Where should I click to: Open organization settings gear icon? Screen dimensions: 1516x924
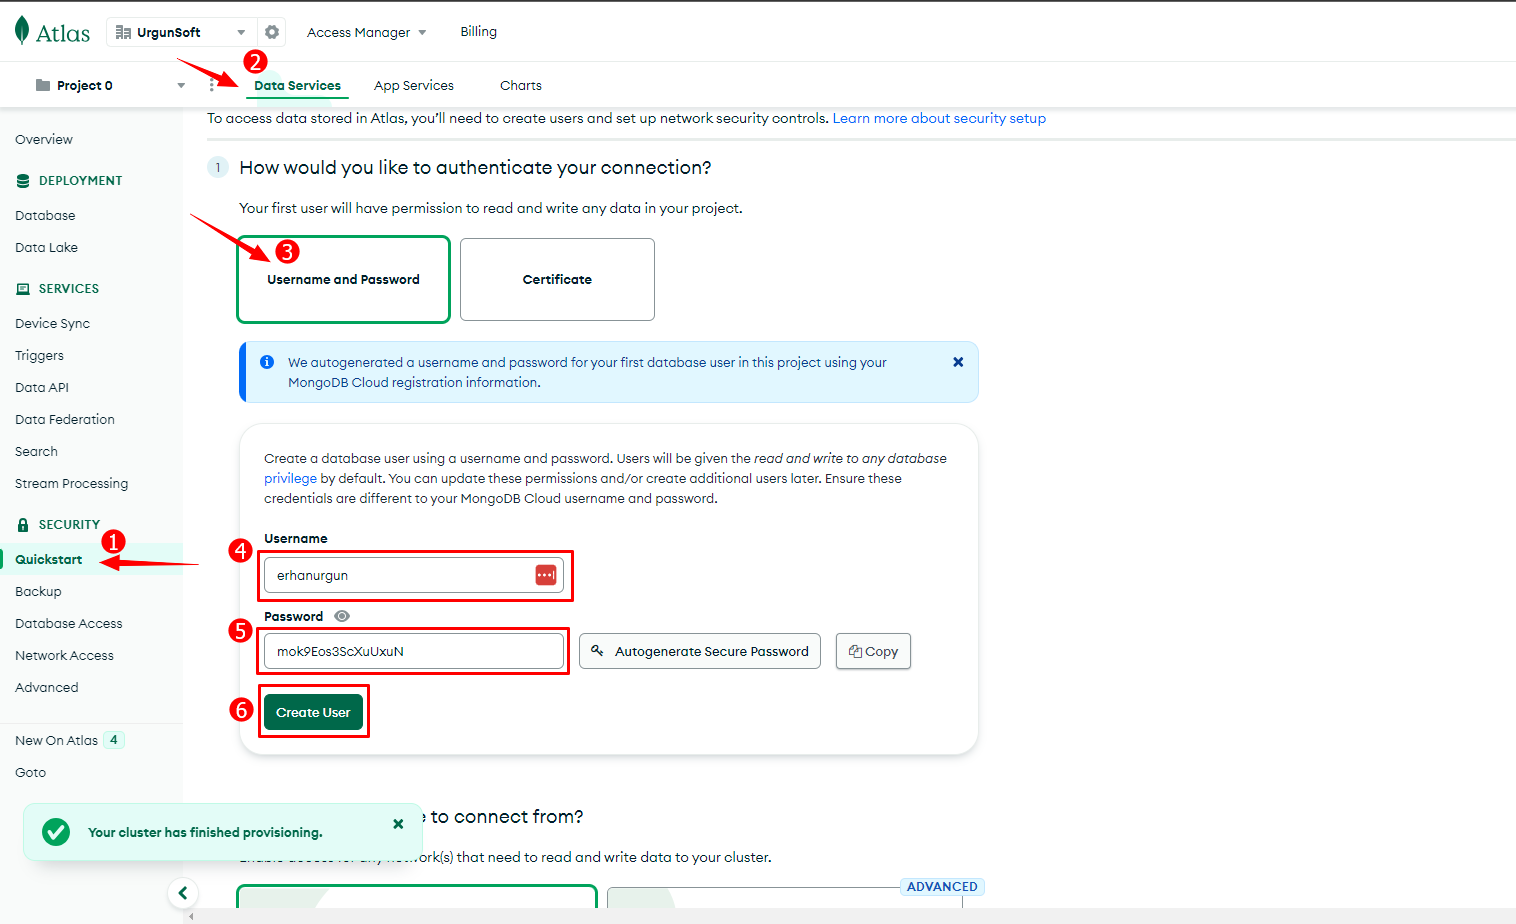tap(272, 32)
